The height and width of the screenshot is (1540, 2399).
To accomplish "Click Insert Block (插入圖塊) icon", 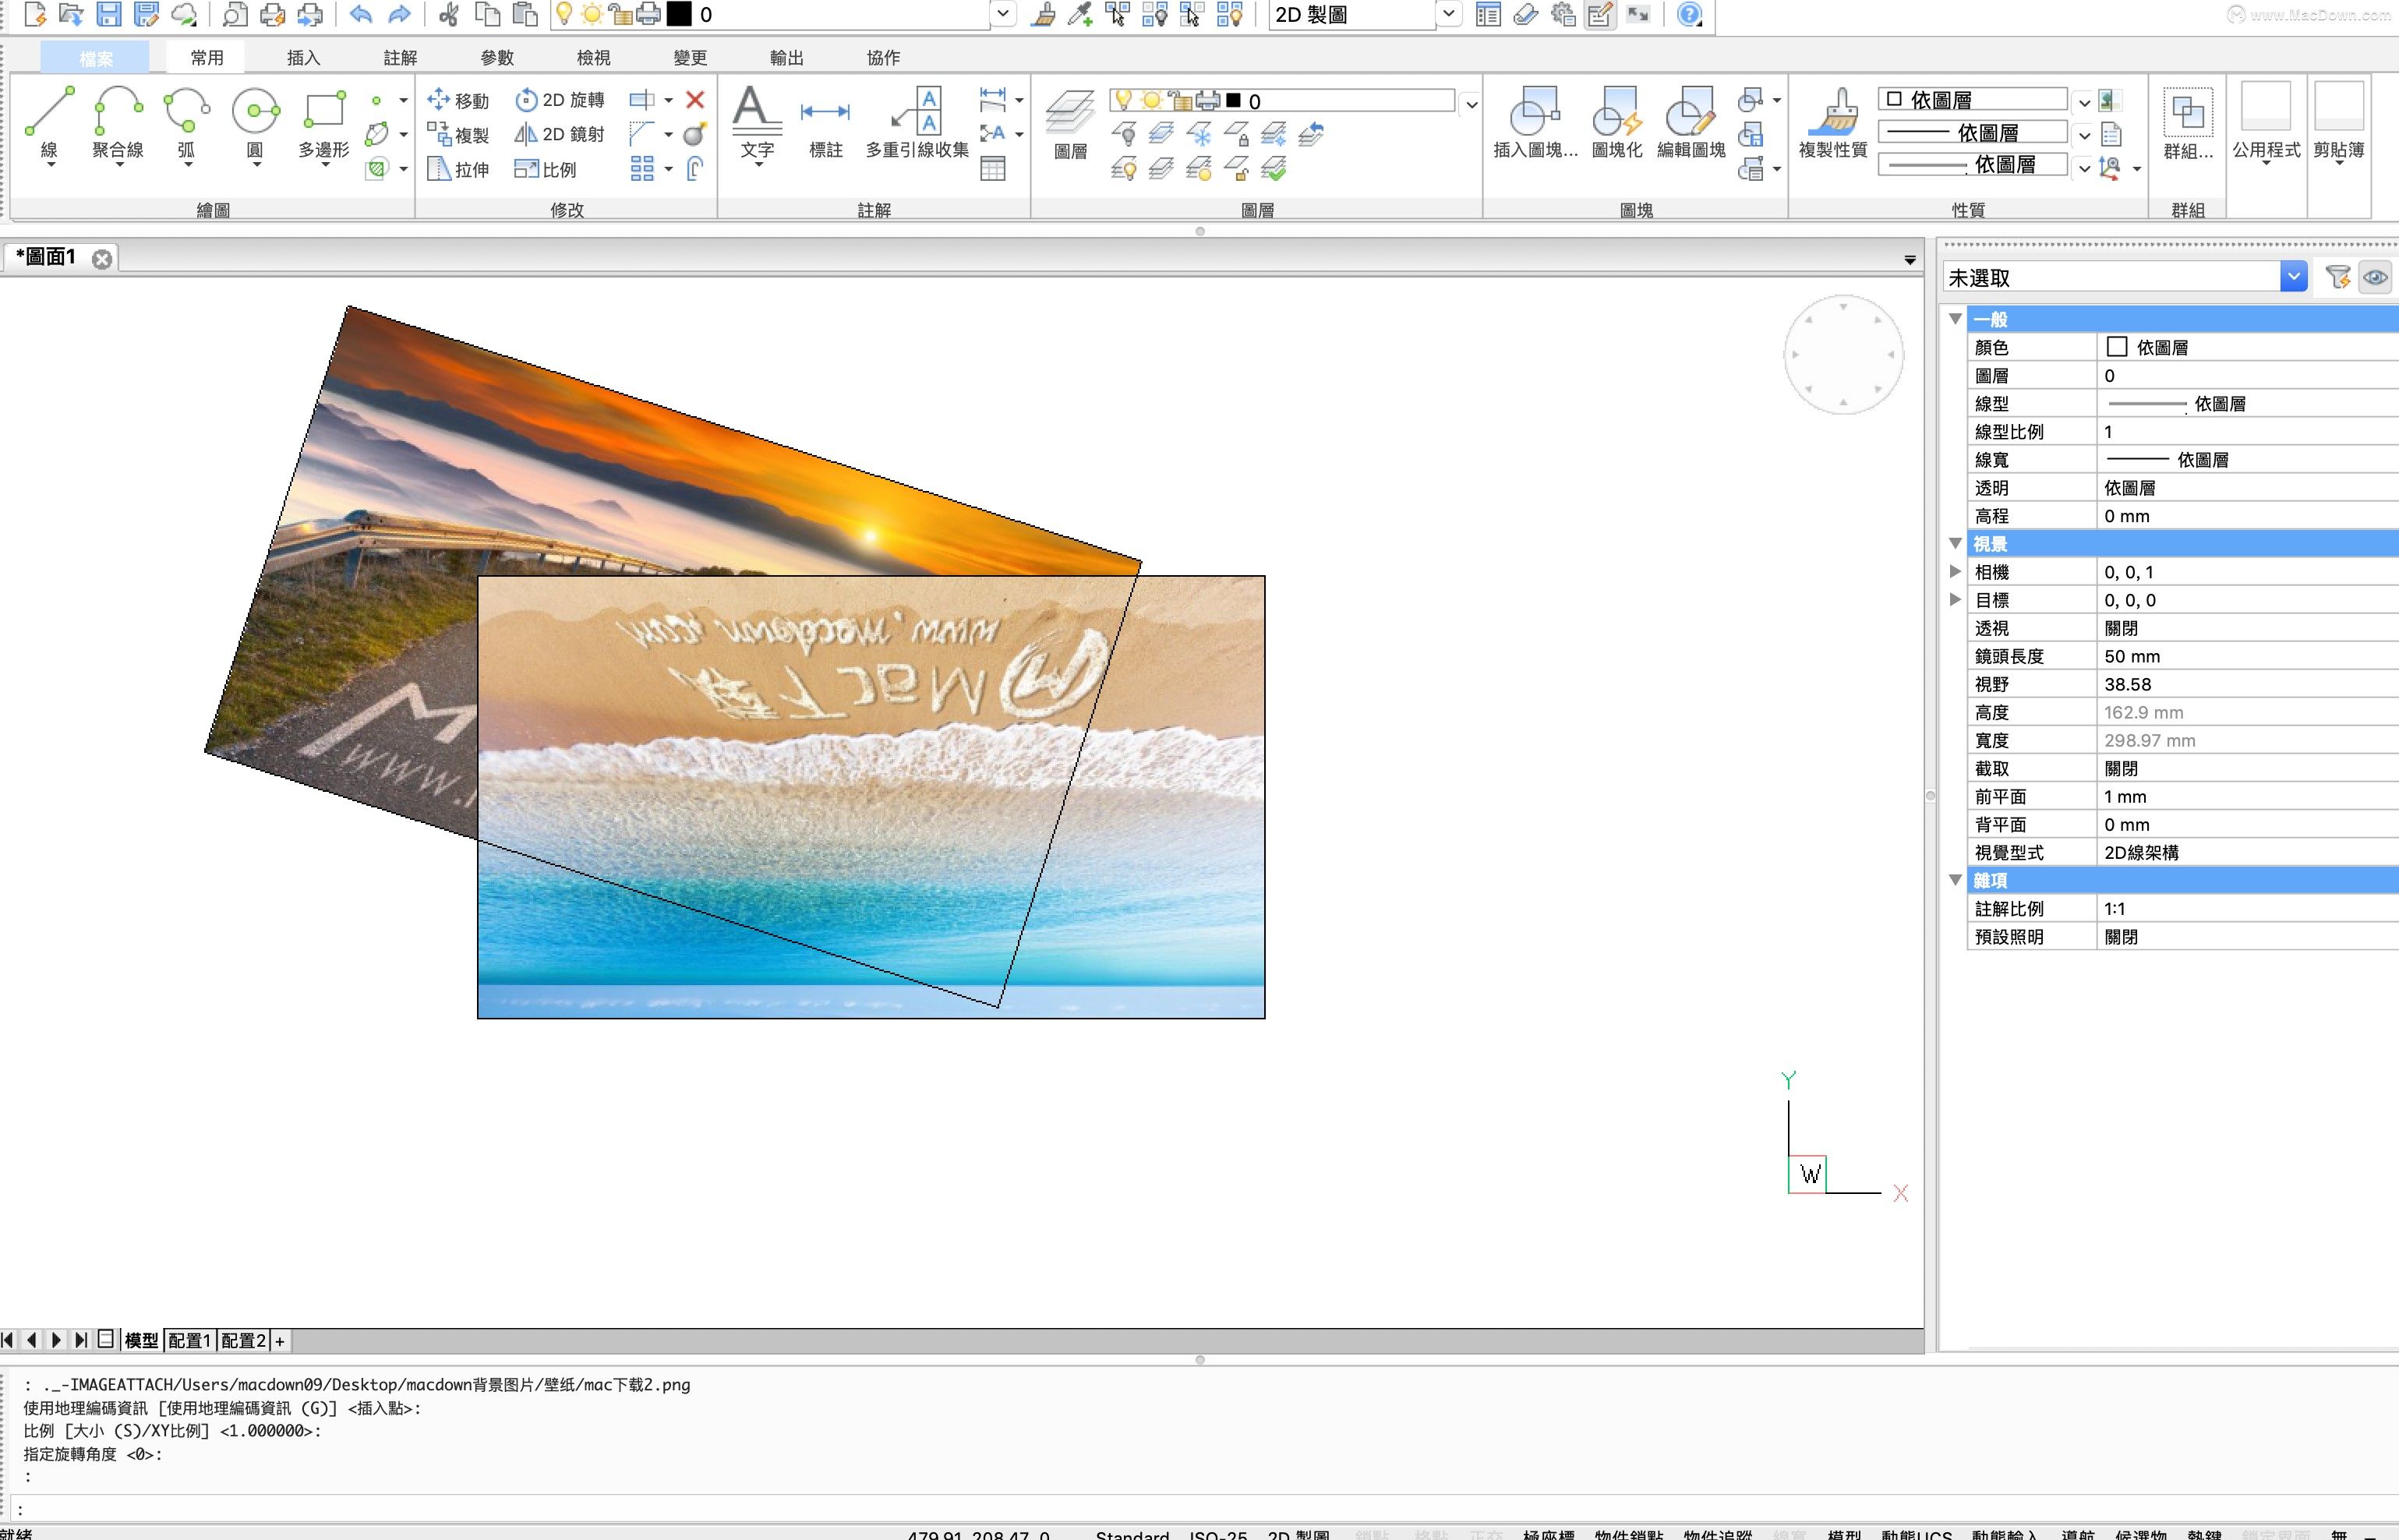I will [1535, 124].
